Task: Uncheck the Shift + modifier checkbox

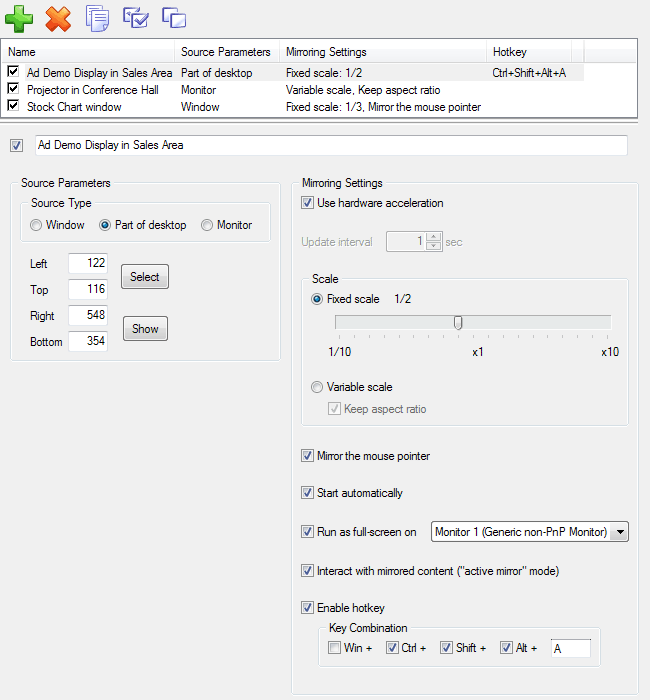Action: [446, 647]
